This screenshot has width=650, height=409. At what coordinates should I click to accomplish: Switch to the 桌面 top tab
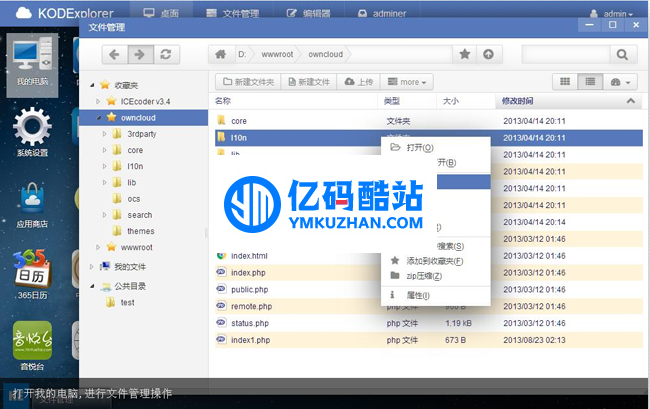(x=161, y=13)
